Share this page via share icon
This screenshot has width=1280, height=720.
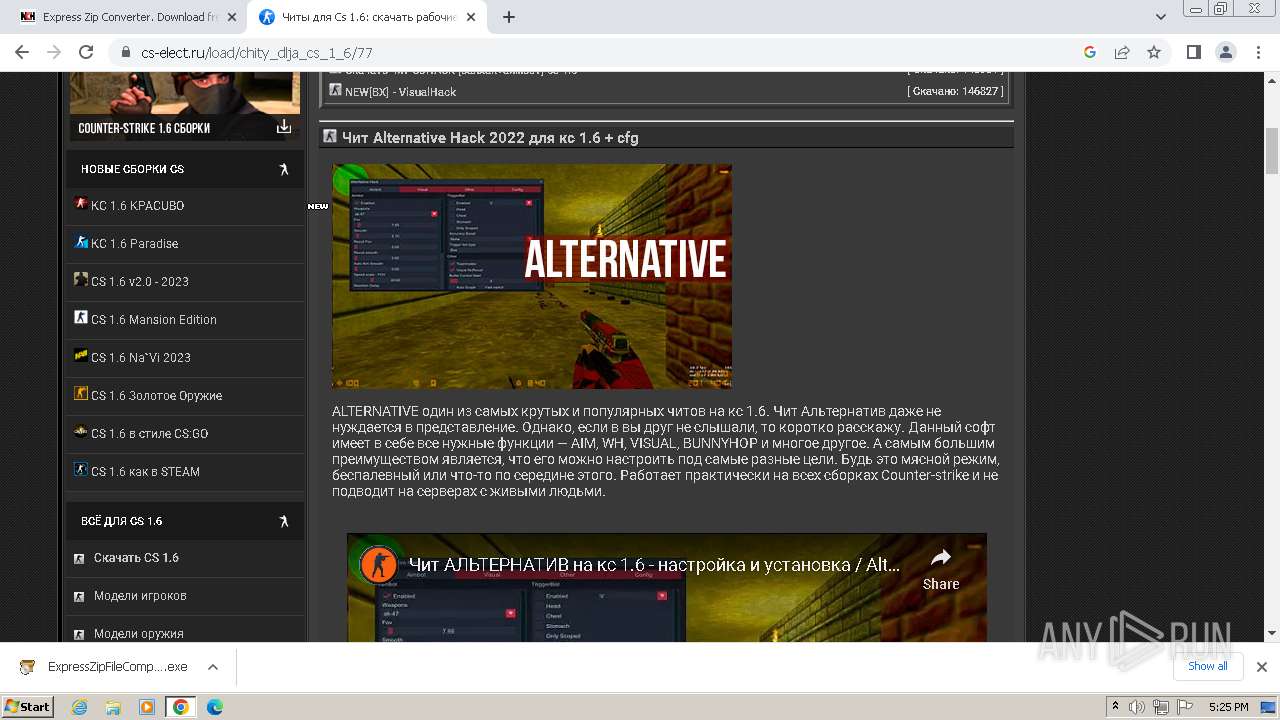(1122, 52)
